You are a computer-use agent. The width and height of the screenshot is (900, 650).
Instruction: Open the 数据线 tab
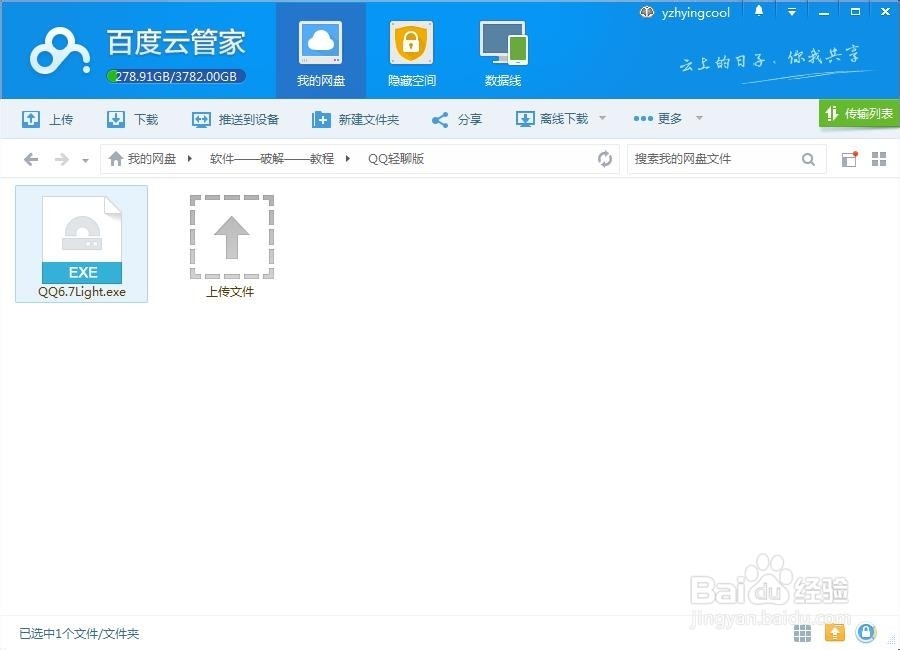(503, 54)
